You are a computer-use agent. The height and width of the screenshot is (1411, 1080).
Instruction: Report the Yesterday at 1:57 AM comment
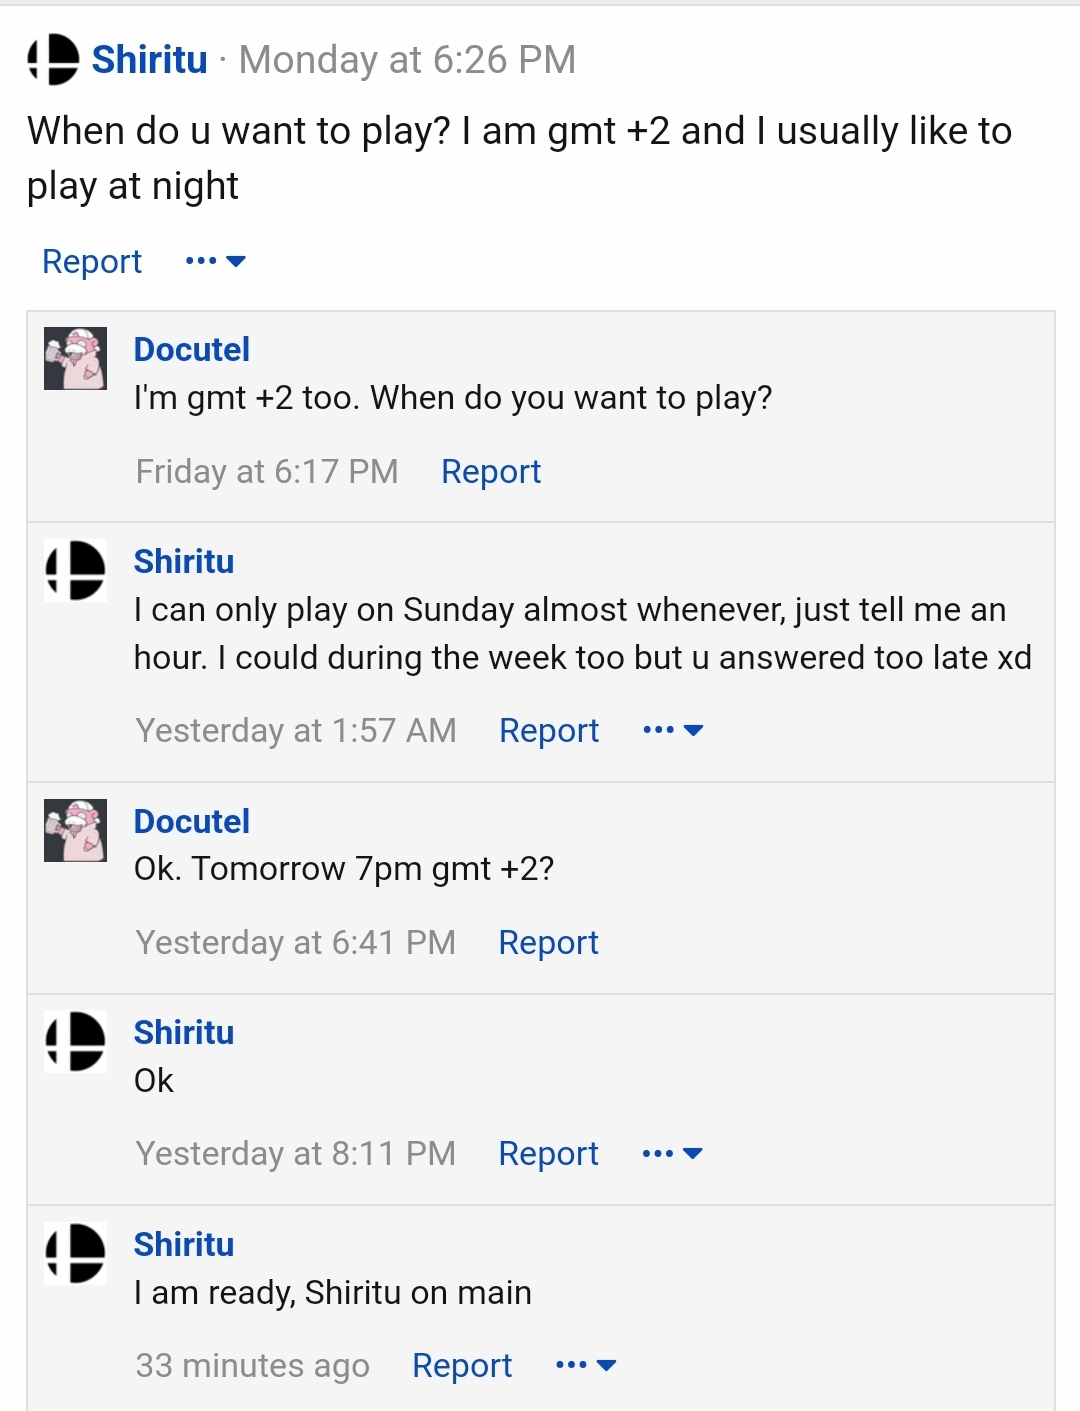[549, 730]
